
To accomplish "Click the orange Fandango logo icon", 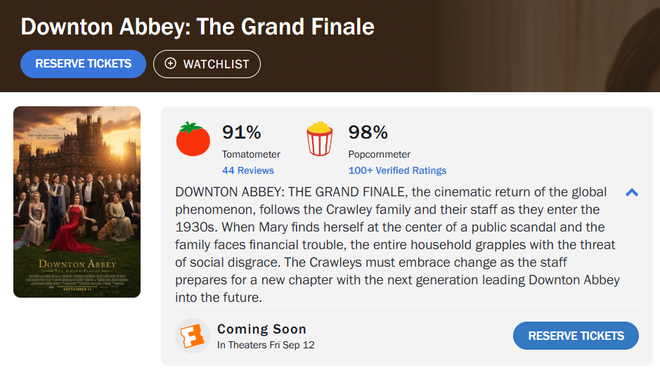I will (x=192, y=335).
